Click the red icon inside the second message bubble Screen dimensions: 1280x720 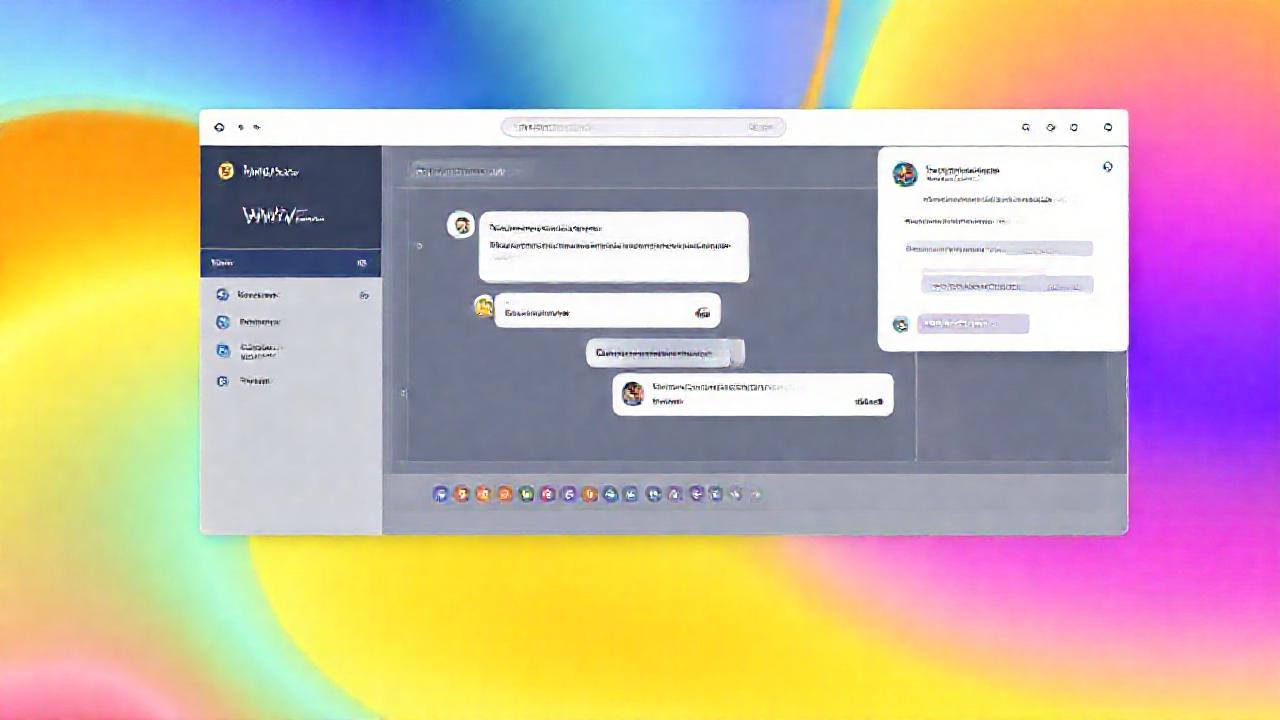[703, 313]
